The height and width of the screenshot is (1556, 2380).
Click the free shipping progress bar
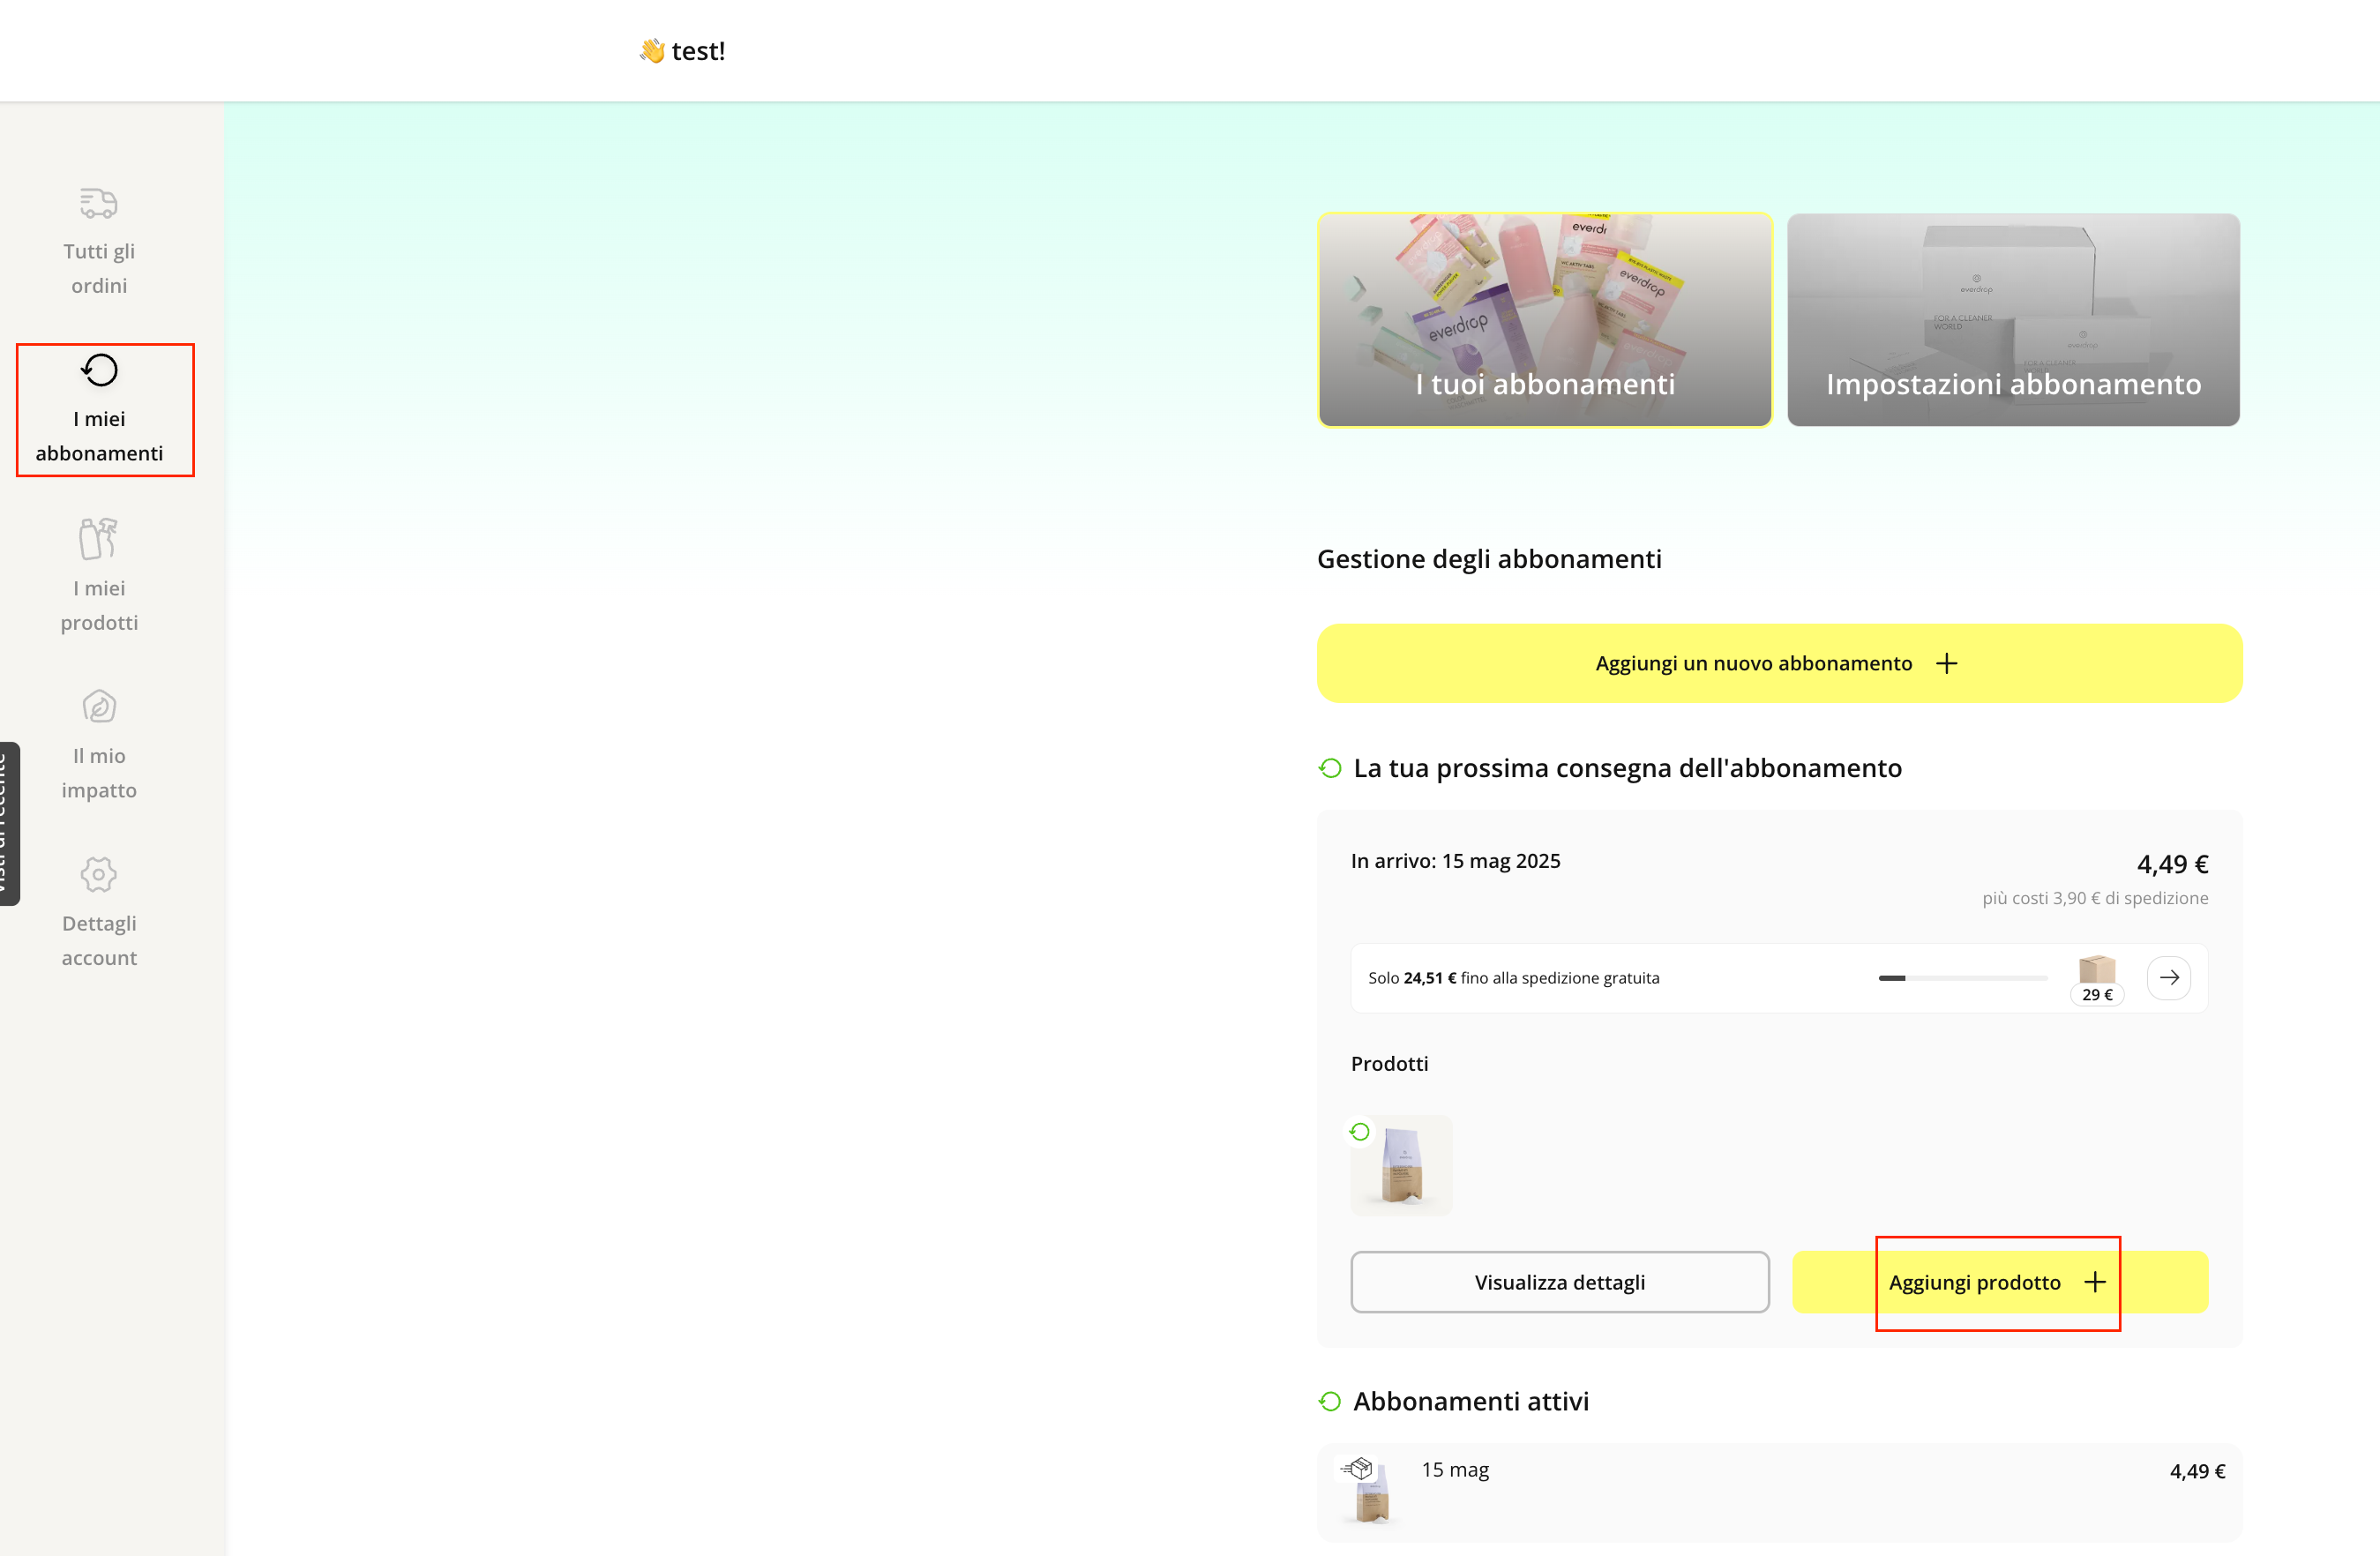[1962, 978]
